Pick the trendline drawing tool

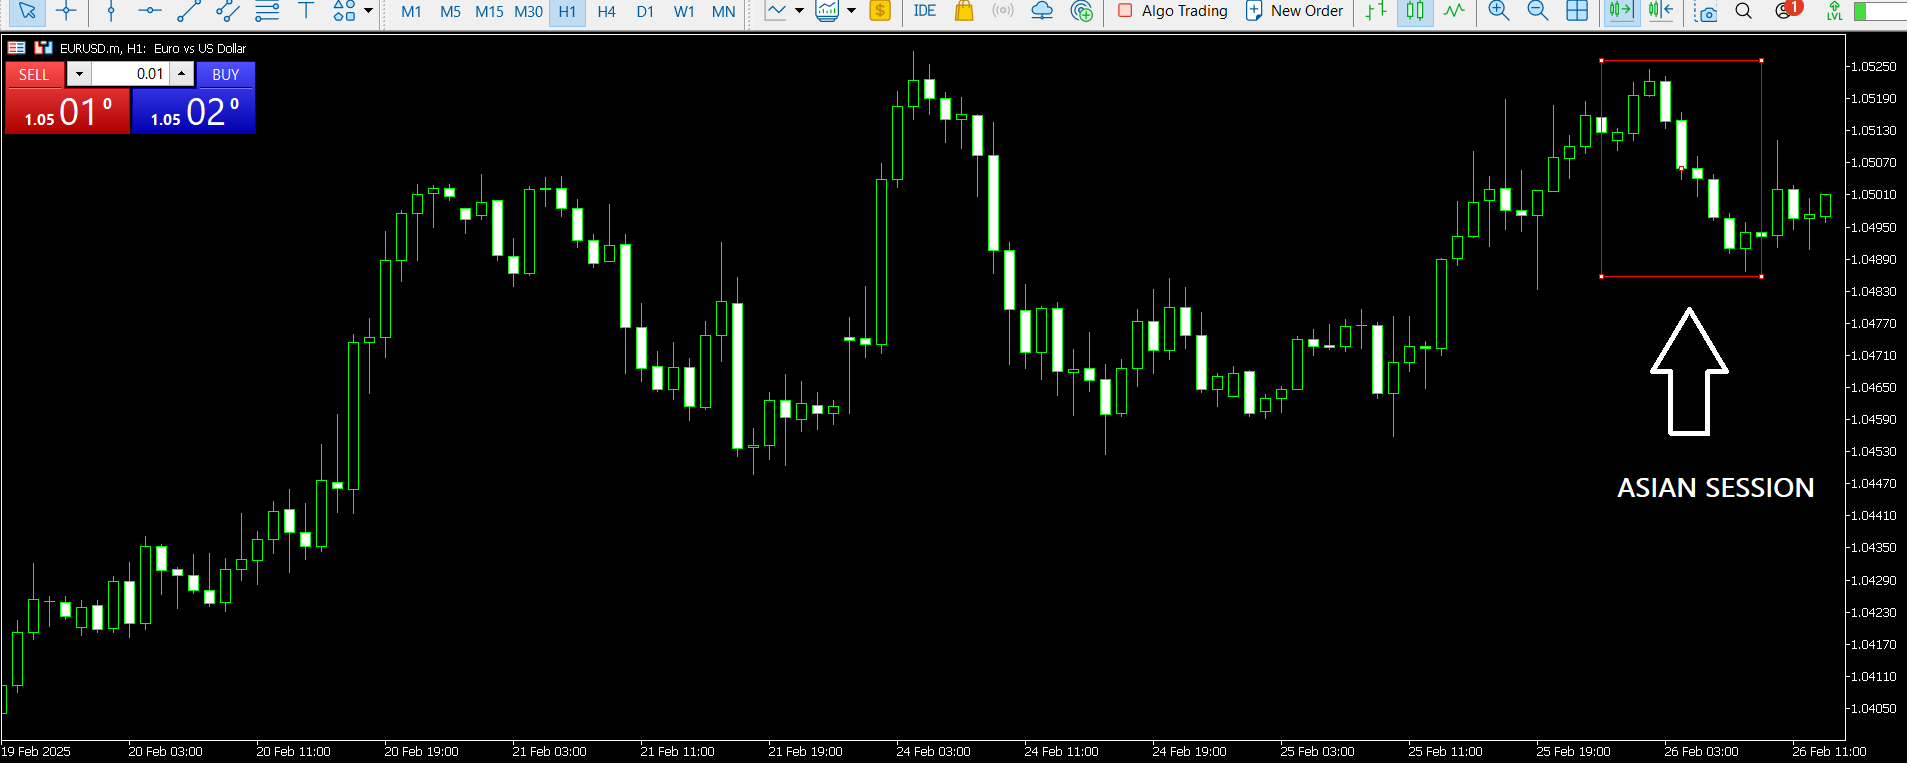(188, 11)
